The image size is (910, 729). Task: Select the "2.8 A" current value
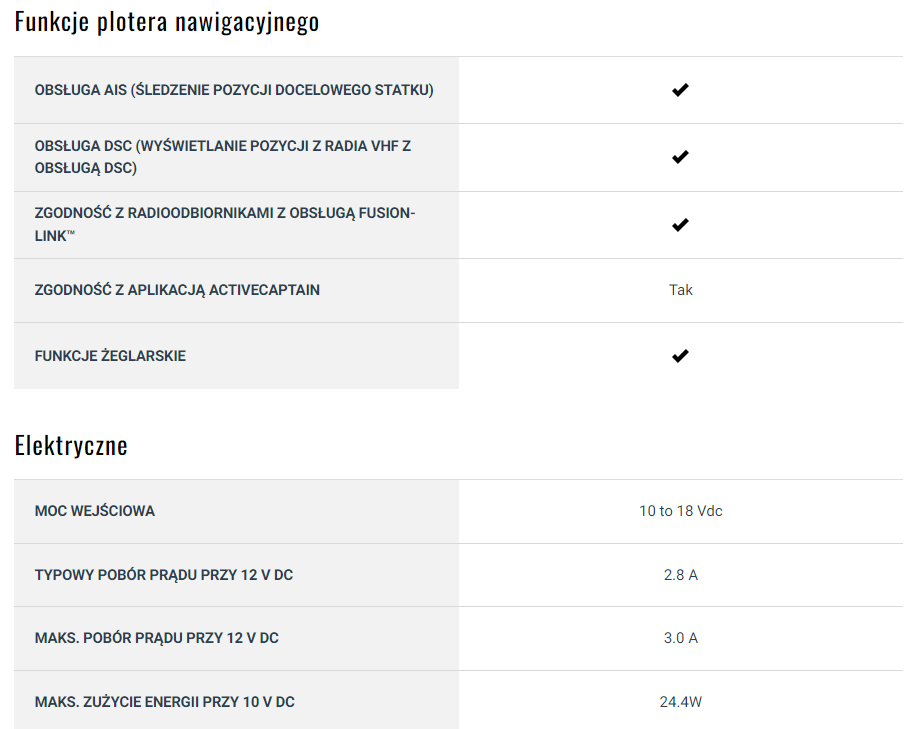point(681,575)
